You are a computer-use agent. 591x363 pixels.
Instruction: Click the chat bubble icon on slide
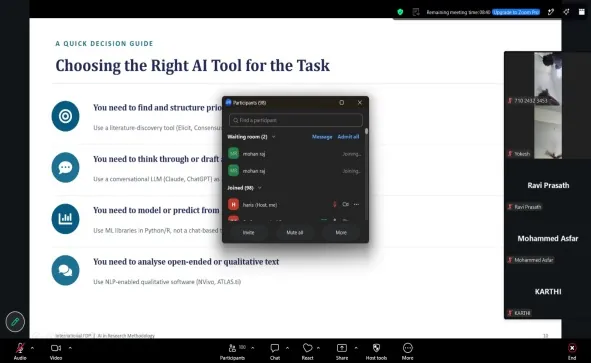coord(65,167)
